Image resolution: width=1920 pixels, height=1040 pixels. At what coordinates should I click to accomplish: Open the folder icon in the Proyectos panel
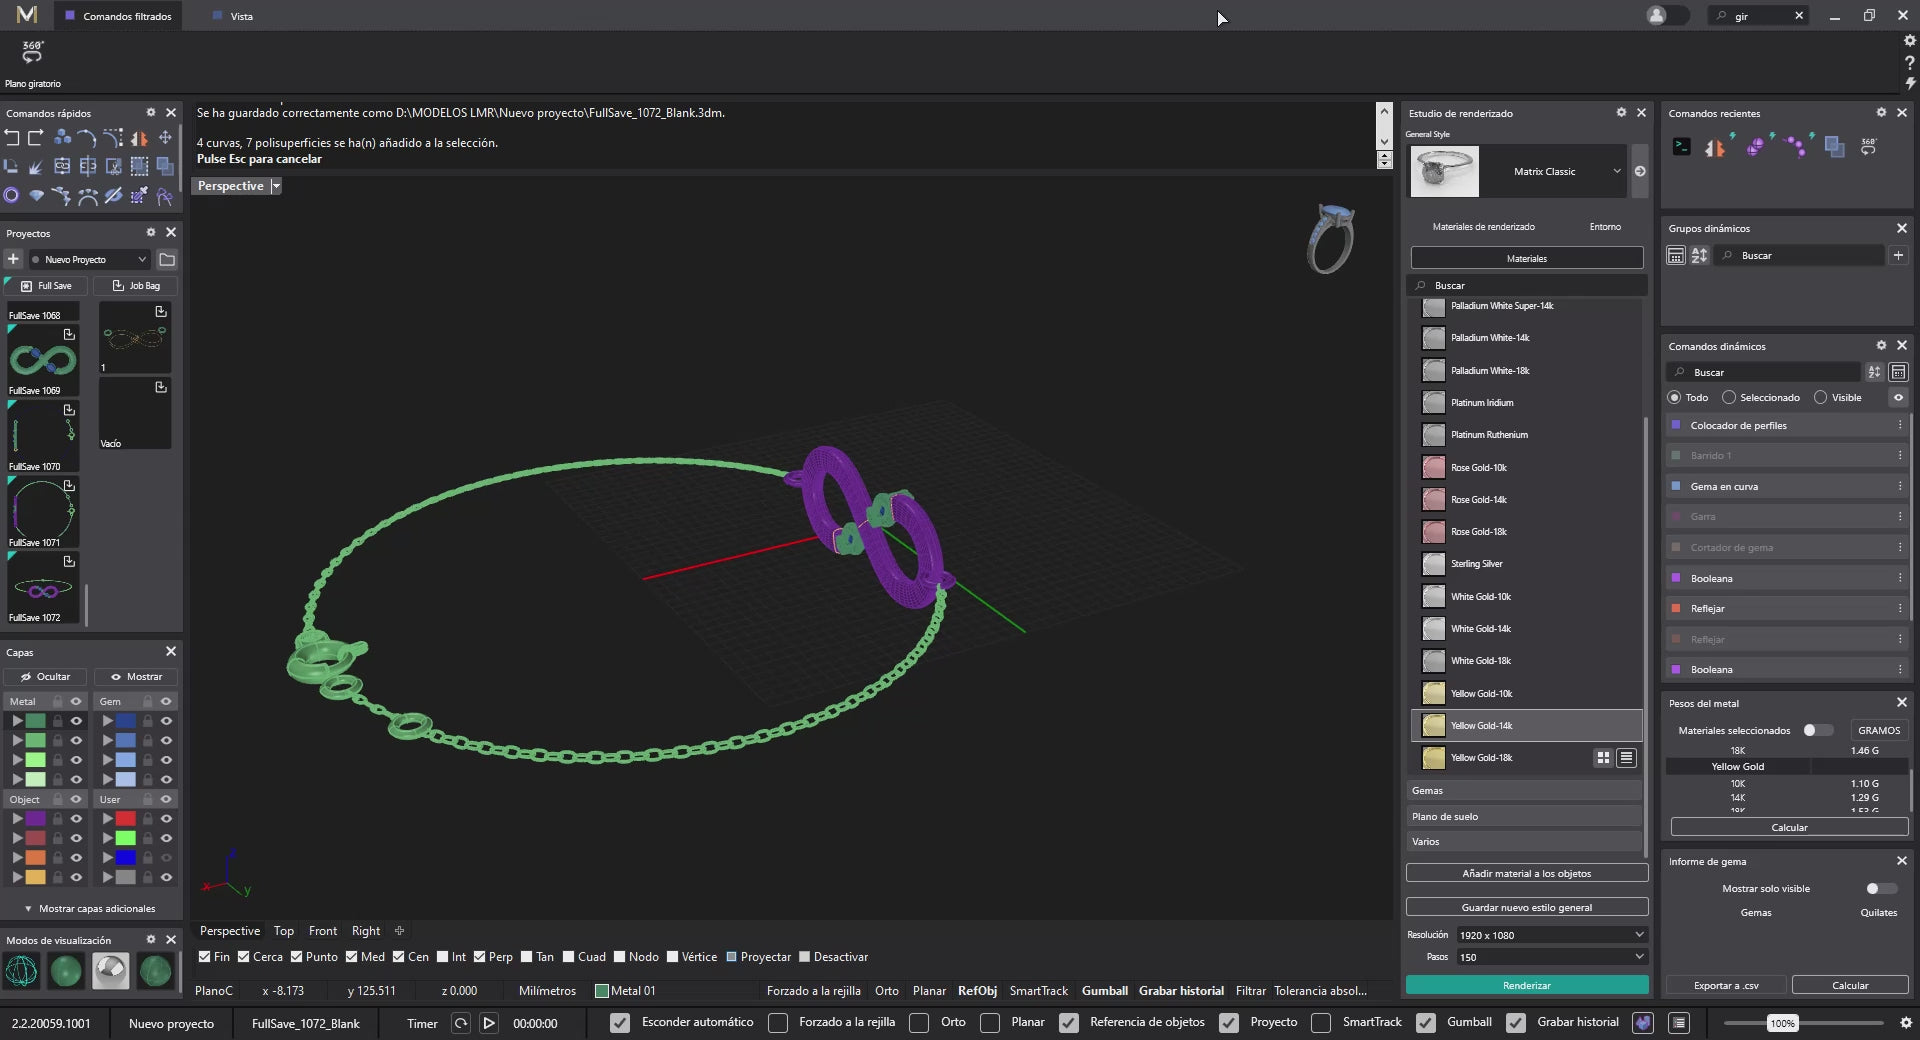tap(167, 260)
